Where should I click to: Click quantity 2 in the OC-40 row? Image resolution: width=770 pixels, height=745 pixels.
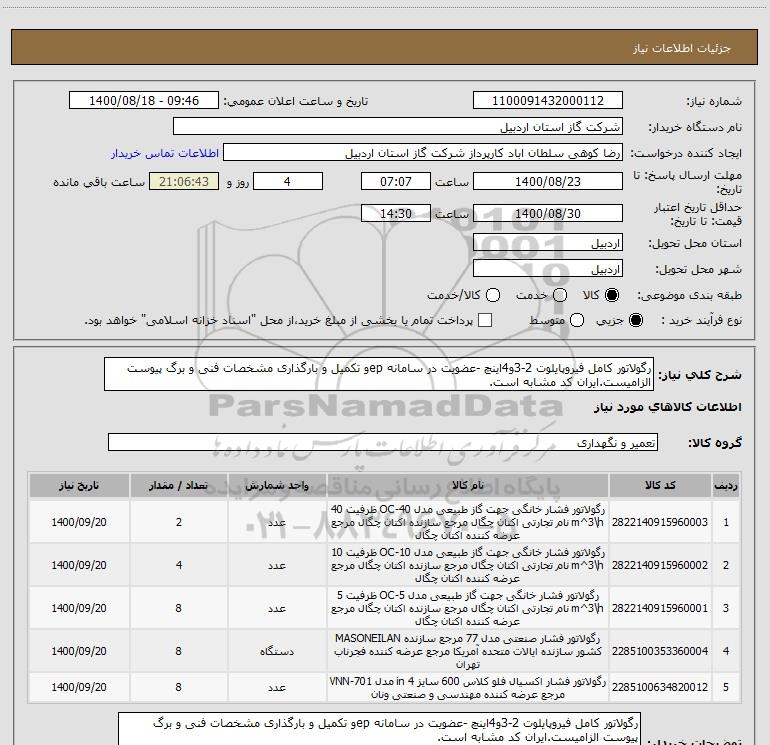click(x=179, y=522)
